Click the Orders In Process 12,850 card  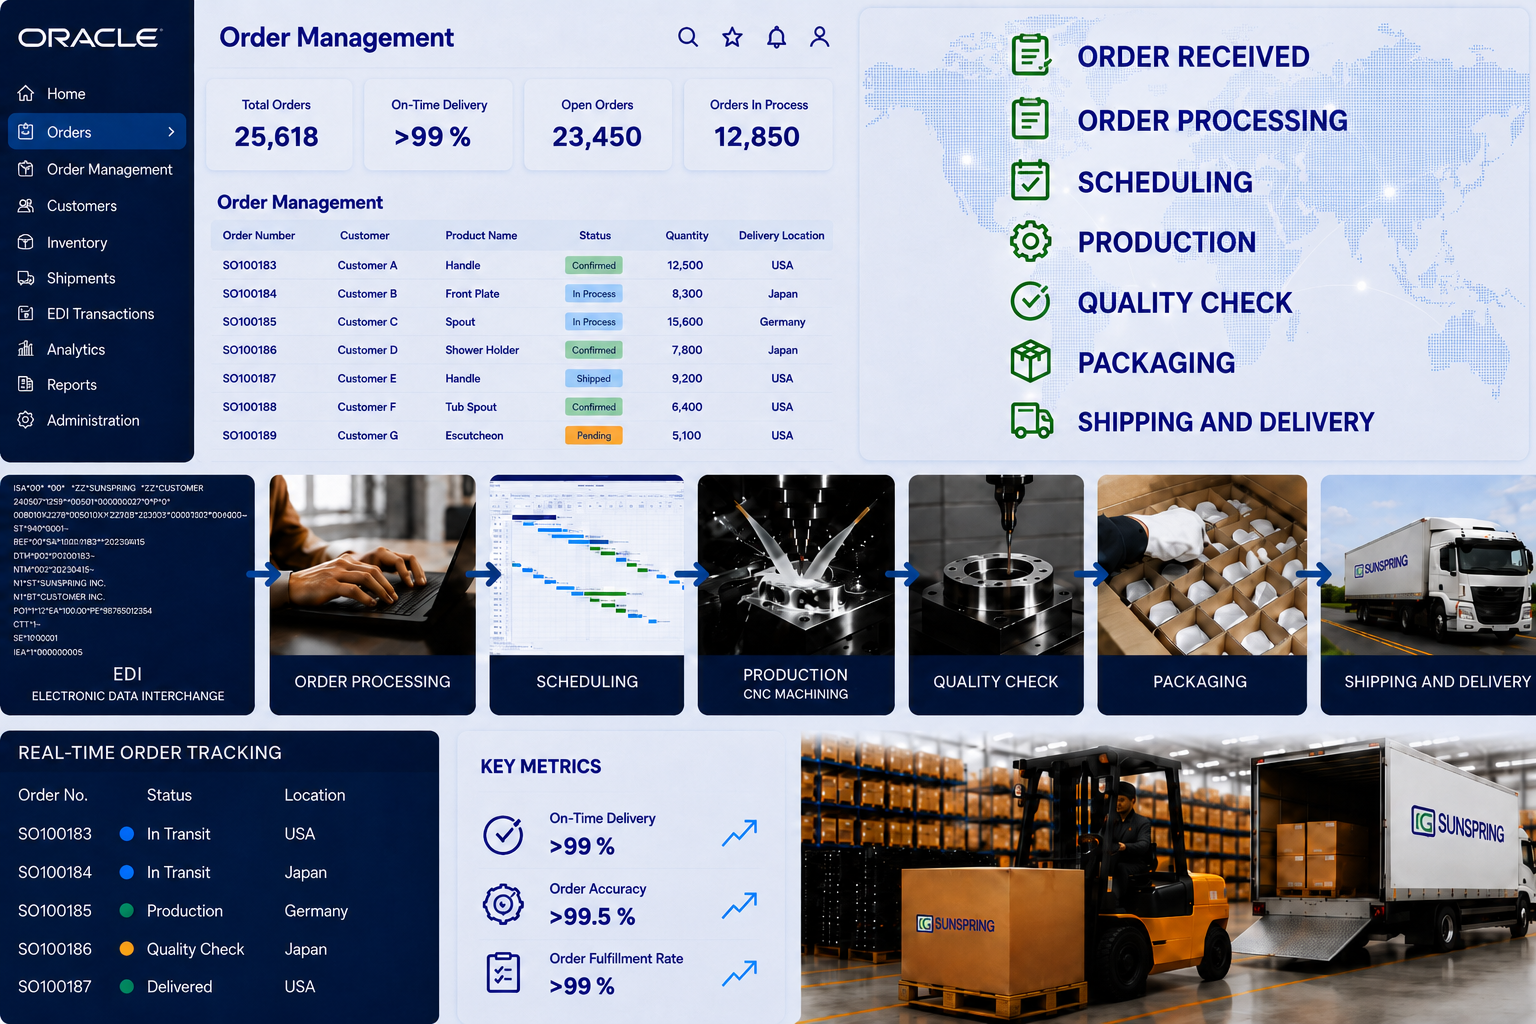(758, 125)
